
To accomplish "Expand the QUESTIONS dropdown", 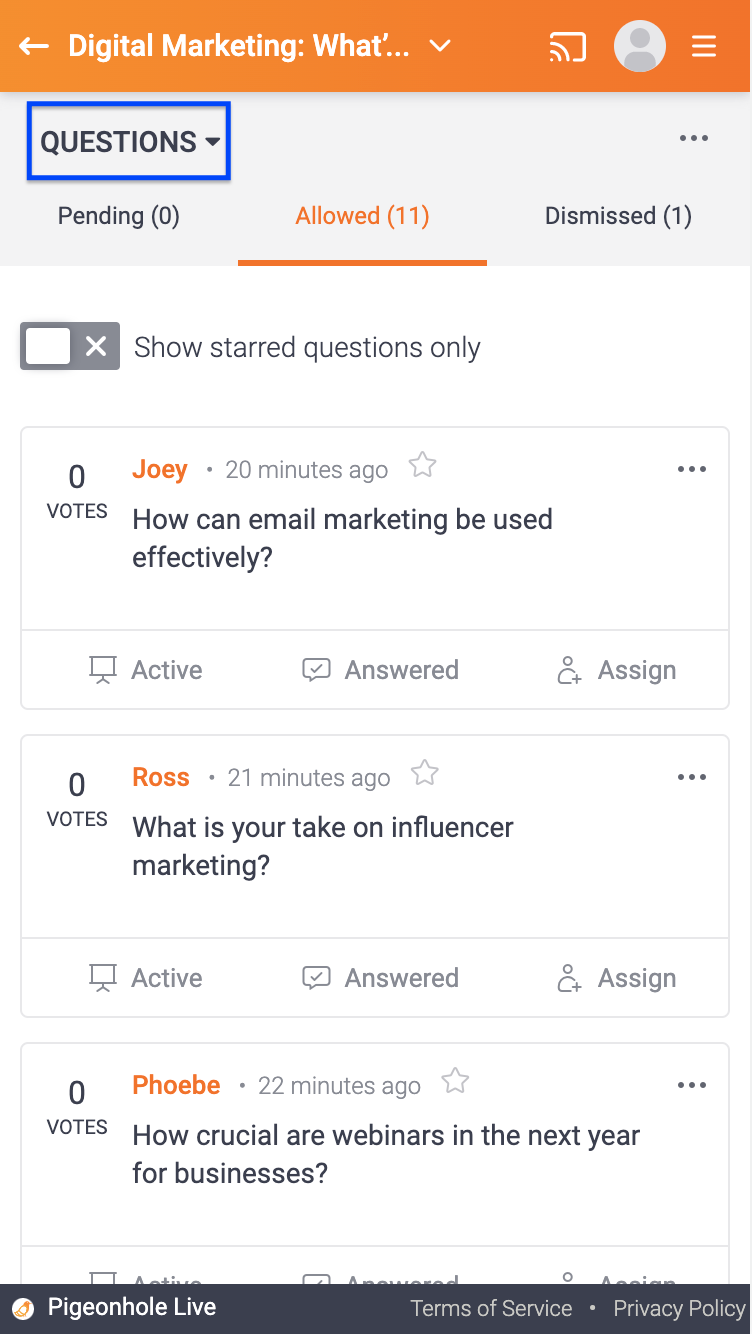I will tap(130, 142).
